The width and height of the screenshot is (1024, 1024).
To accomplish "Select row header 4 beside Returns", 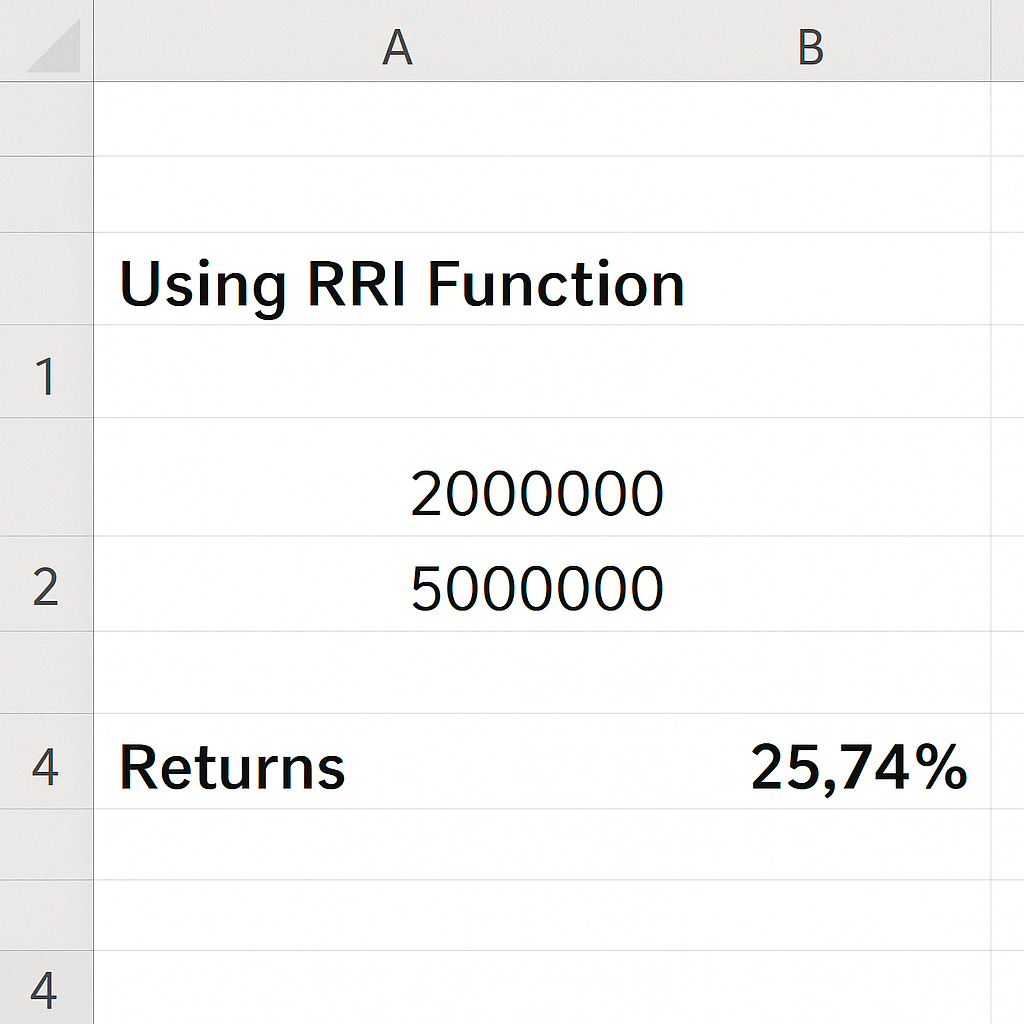I will coord(46,761).
